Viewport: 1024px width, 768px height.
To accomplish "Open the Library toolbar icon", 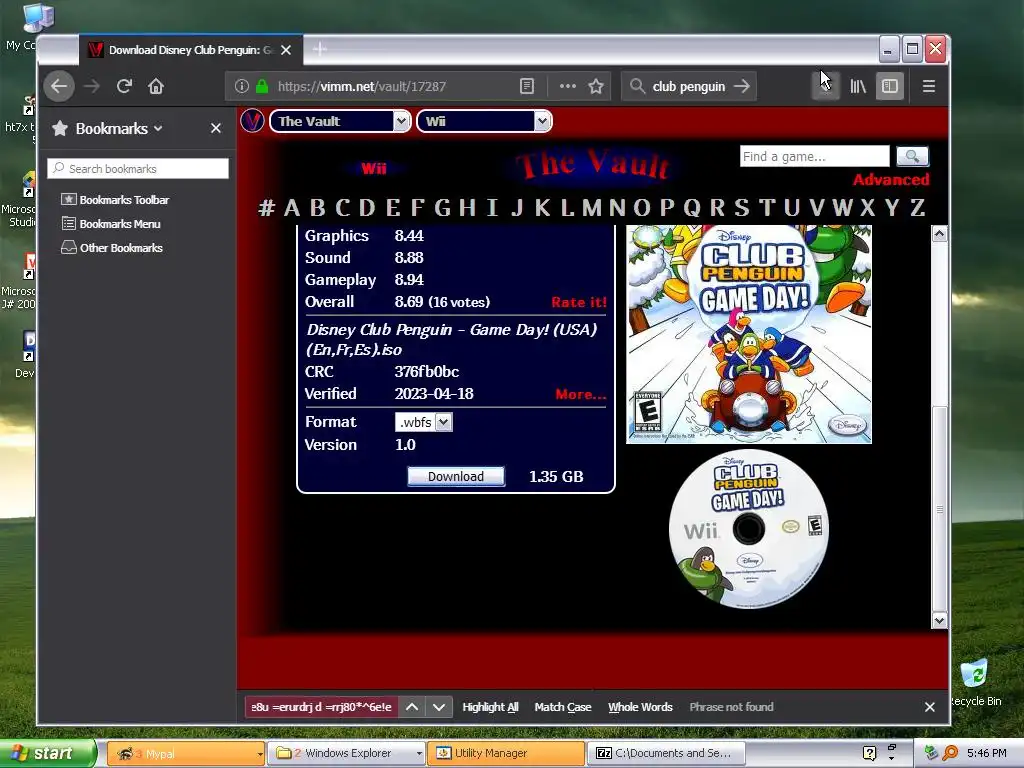I will tap(857, 86).
